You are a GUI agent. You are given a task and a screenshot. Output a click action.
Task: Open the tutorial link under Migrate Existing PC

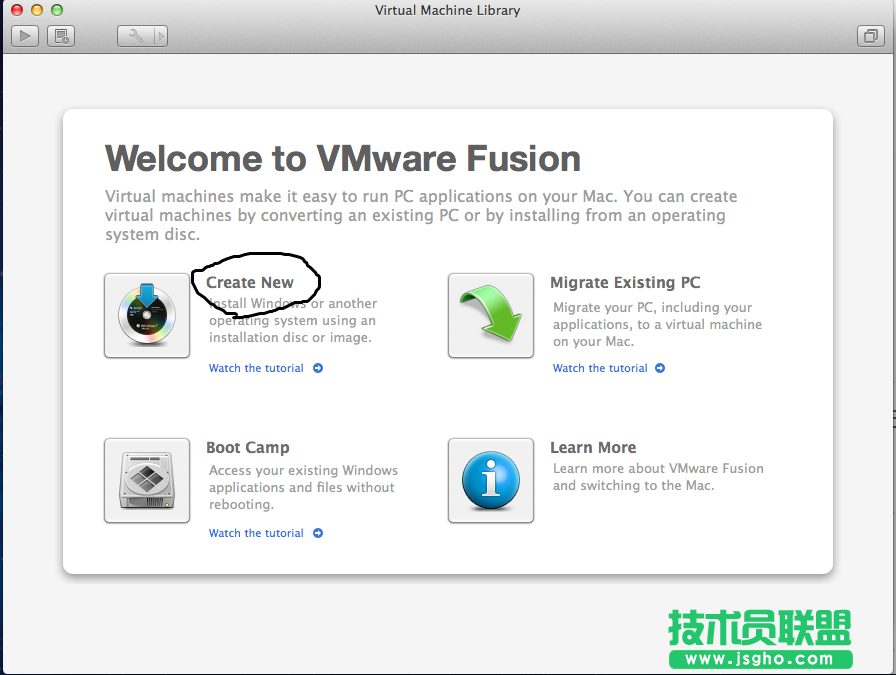(x=601, y=368)
